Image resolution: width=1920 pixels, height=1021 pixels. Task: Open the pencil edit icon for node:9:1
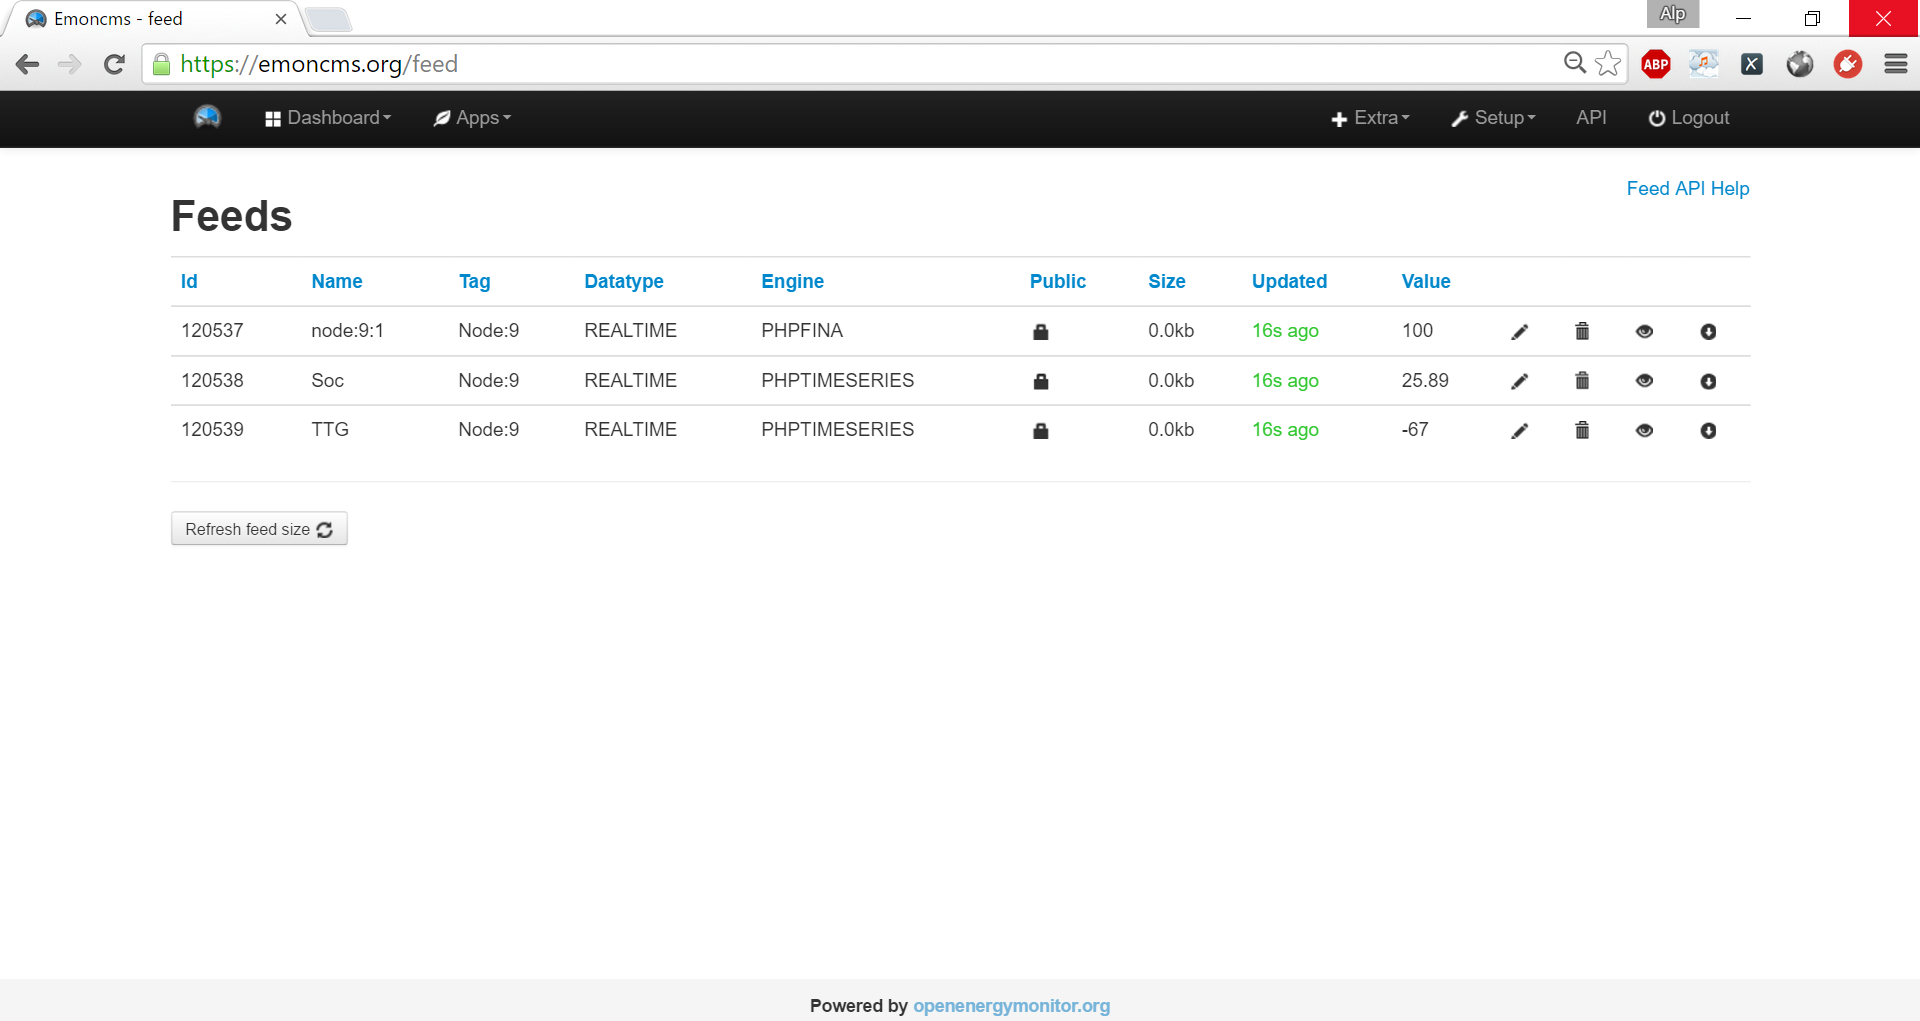click(x=1519, y=331)
